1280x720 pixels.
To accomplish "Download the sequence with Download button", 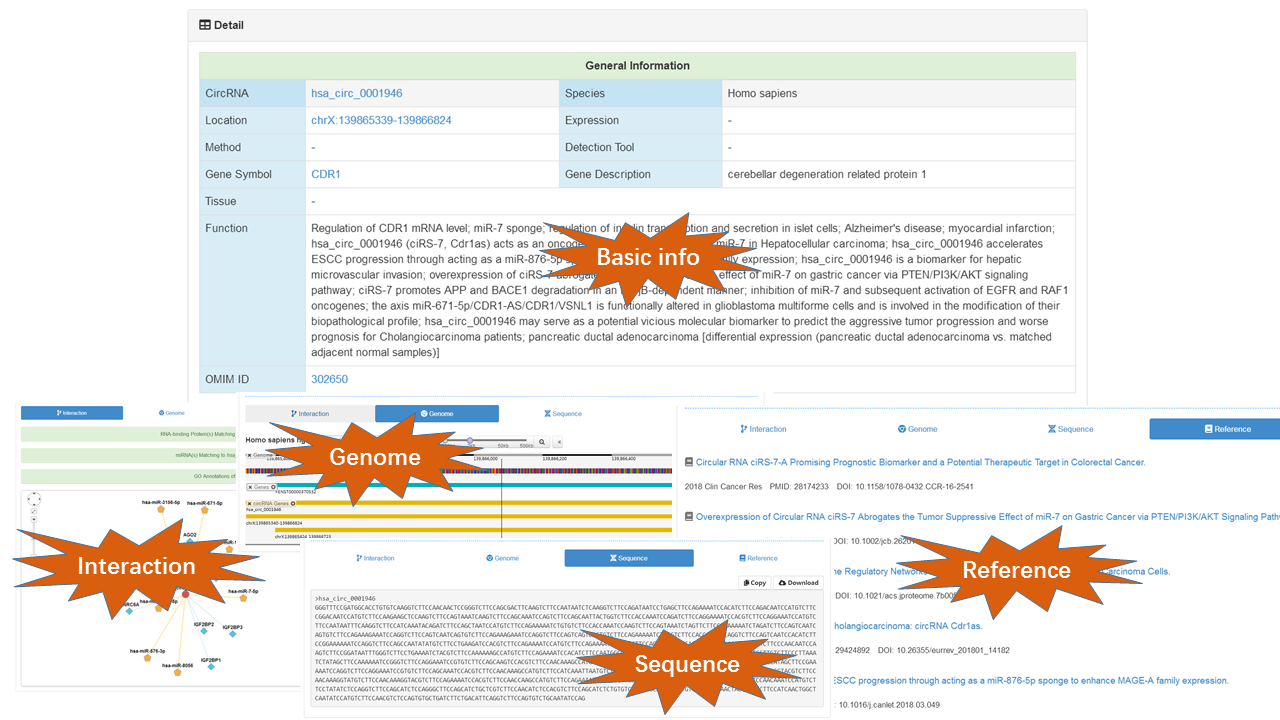I will (x=798, y=582).
